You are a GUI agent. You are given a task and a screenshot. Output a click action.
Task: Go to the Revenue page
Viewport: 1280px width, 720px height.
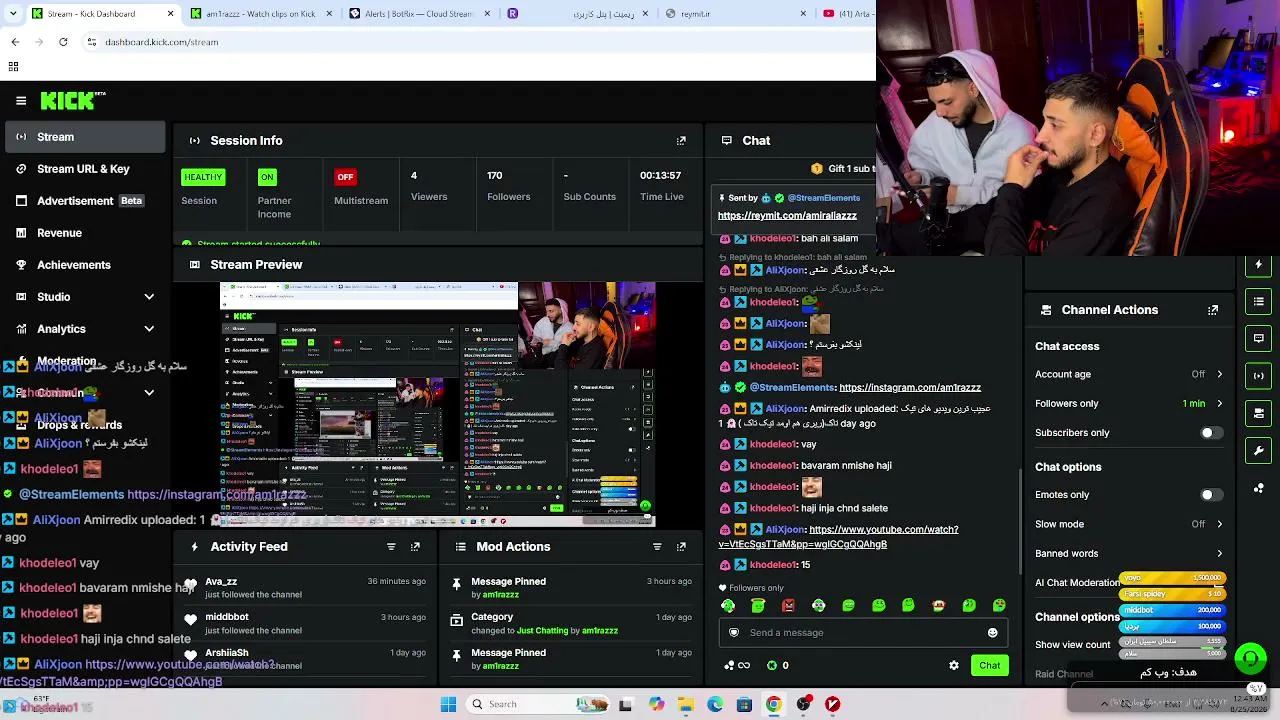coord(85,233)
